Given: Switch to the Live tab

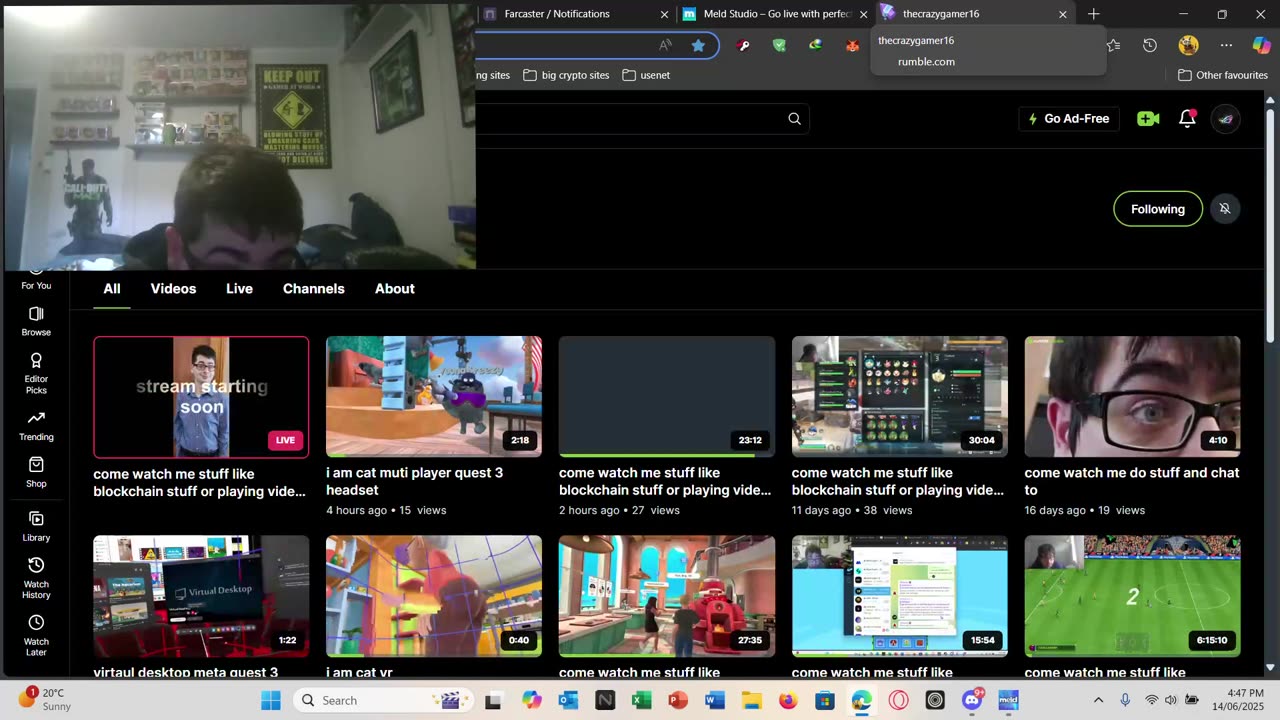Looking at the screenshot, I should (x=239, y=289).
